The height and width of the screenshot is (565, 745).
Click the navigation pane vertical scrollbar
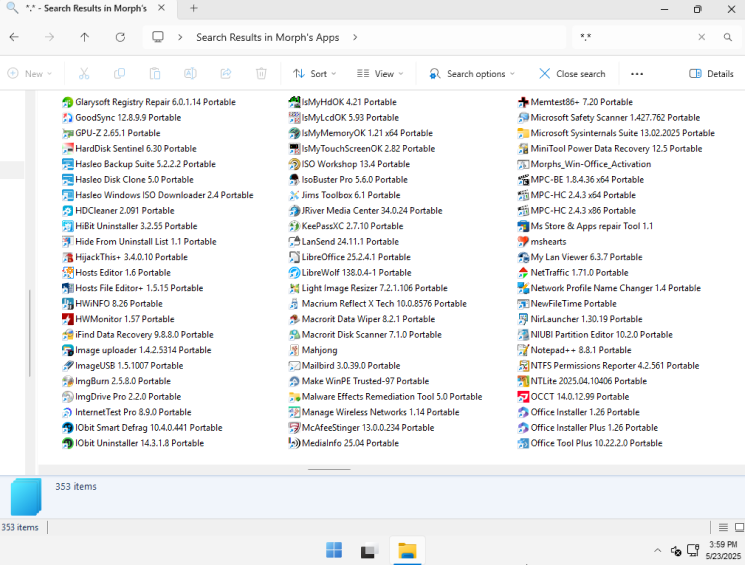pos(30,333)
